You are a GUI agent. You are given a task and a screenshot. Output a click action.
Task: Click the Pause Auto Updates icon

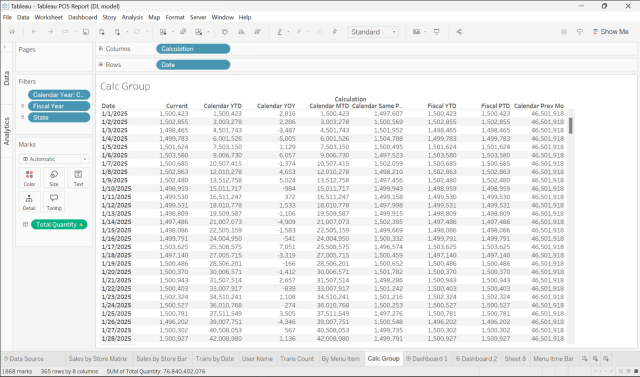(x=118, y=32)
